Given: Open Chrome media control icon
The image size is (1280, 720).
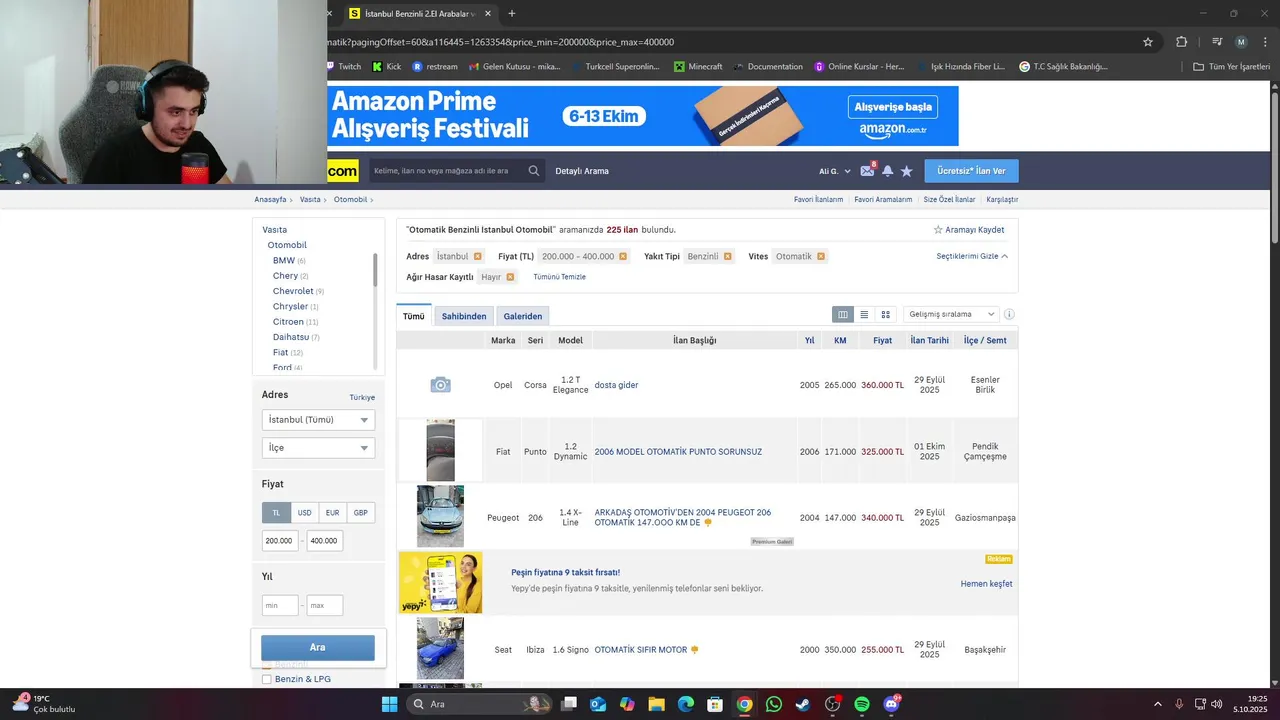Looking at the screenshot, I should (1217, 42).
